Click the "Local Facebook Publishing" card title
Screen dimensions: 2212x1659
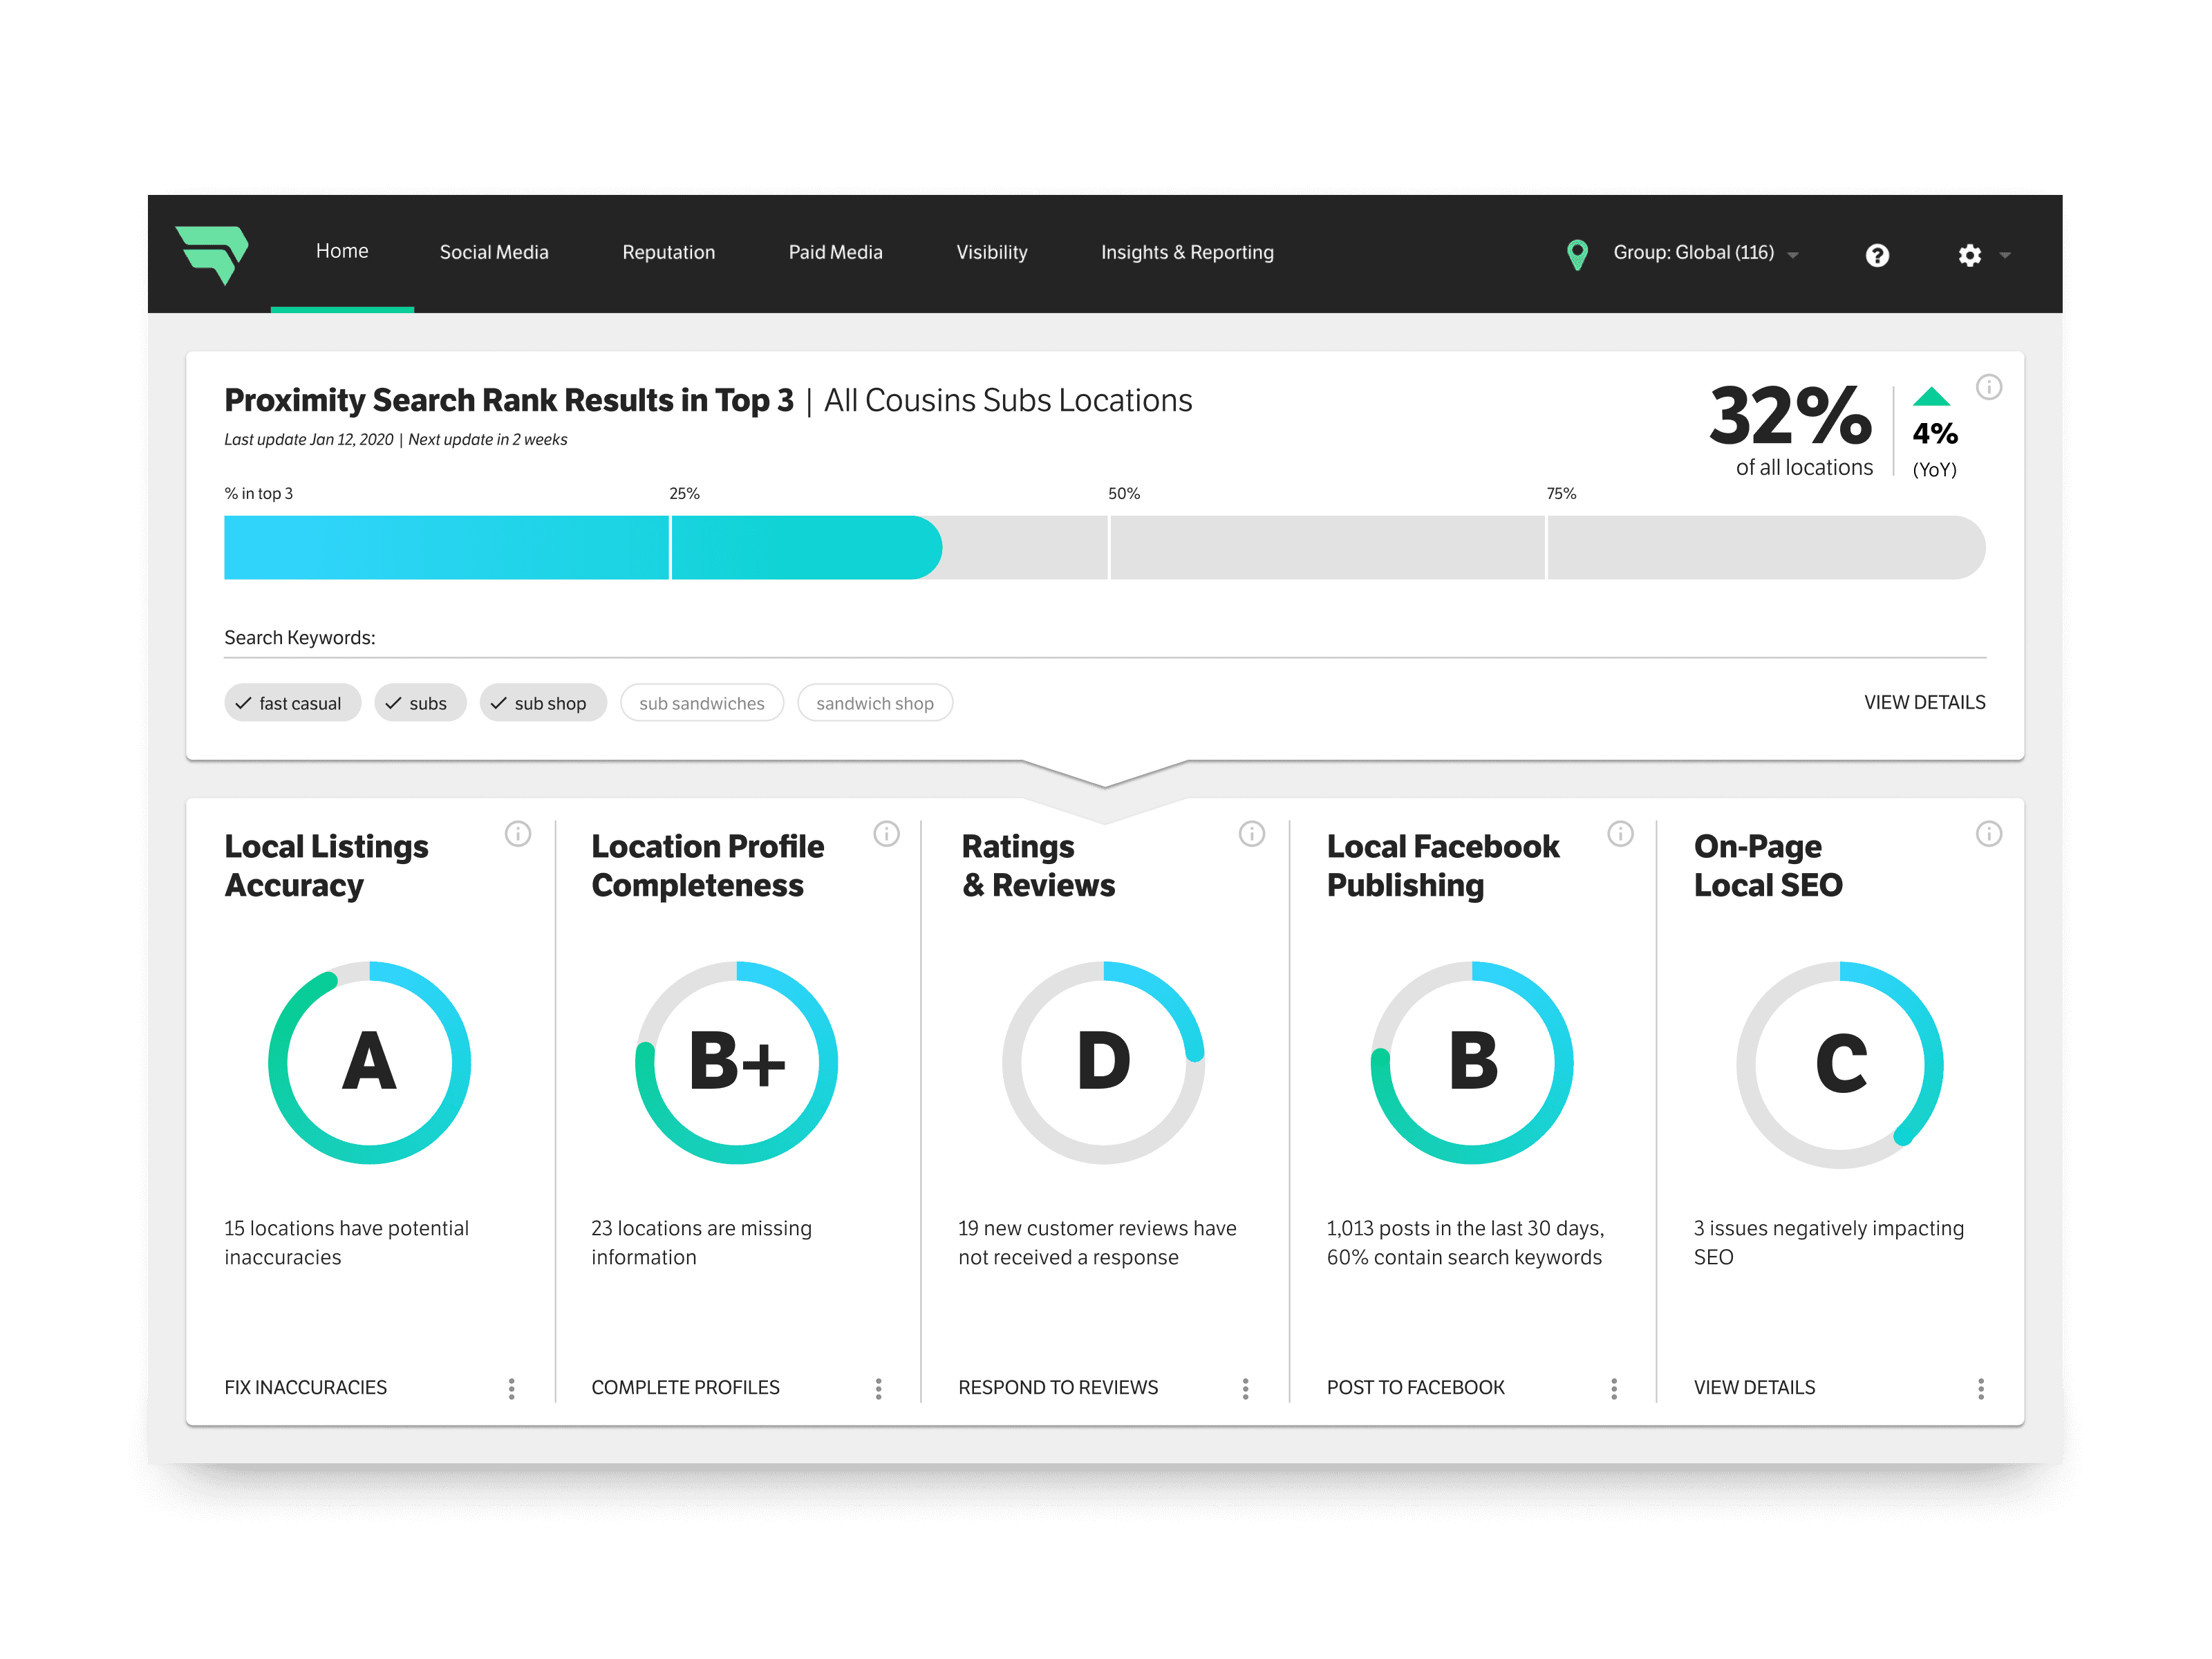pos(1443,865)
